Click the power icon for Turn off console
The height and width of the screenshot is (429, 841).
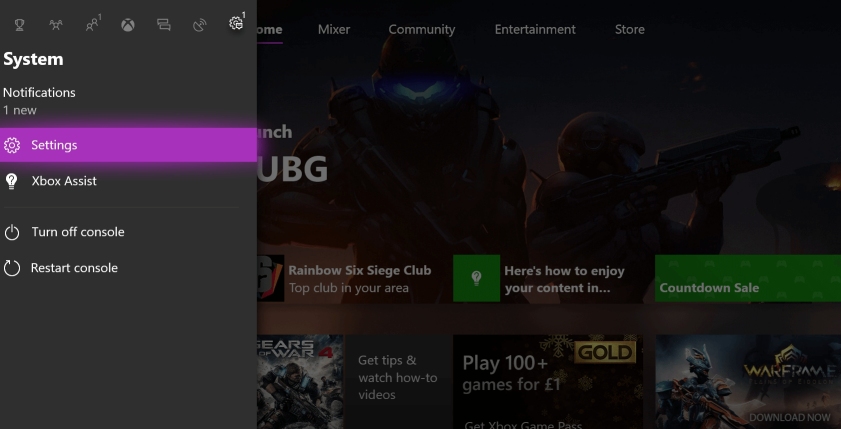click(x=12, y=233)
